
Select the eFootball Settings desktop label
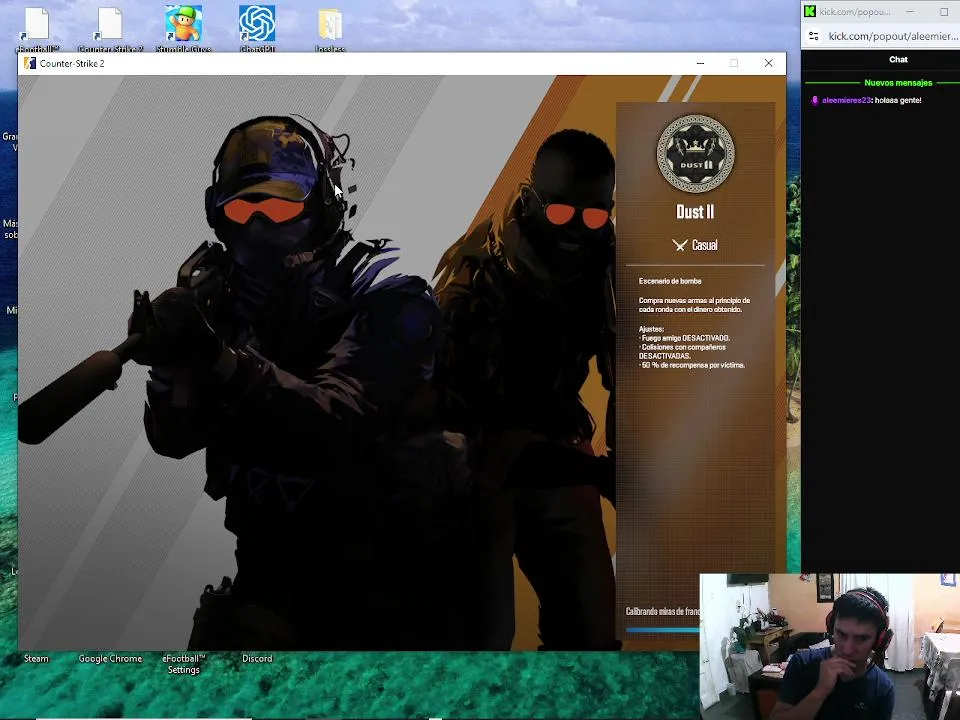coord(184,664)
